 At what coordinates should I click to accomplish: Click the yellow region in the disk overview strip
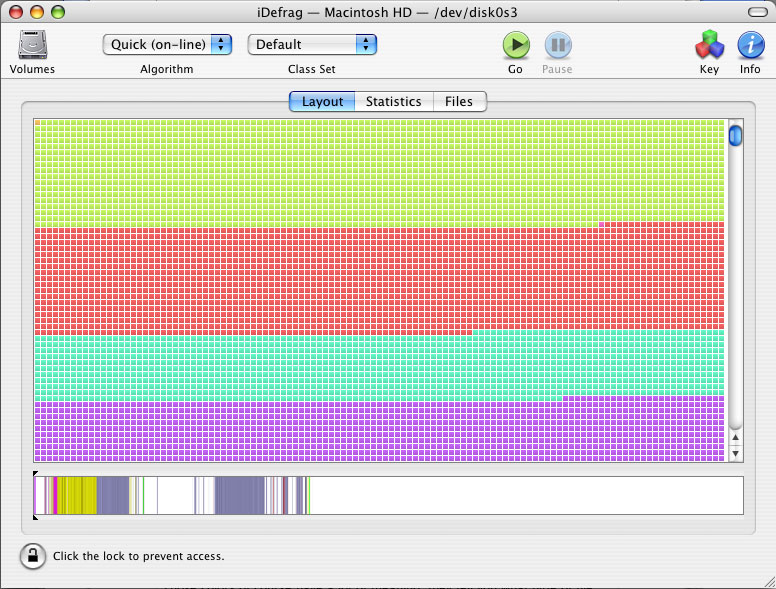(78, 495)
